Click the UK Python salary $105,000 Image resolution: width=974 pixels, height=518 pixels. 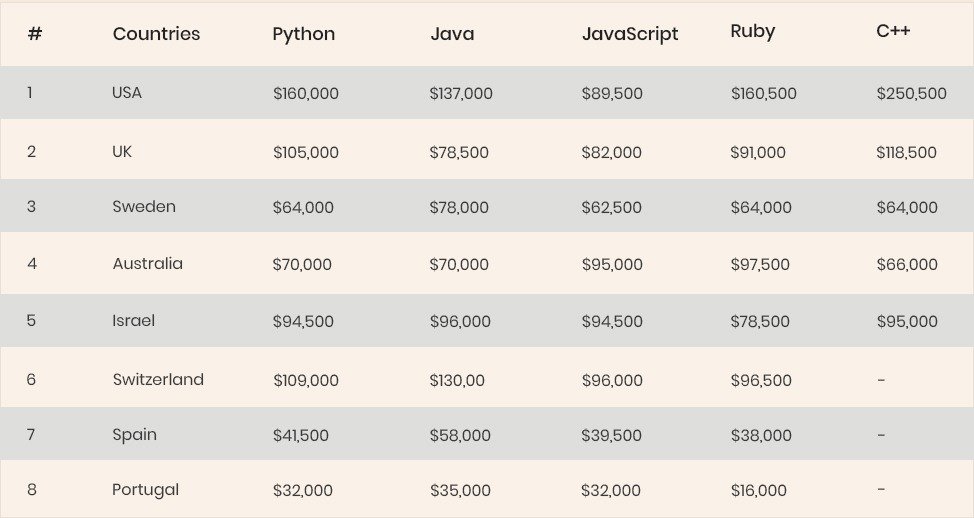306,152
